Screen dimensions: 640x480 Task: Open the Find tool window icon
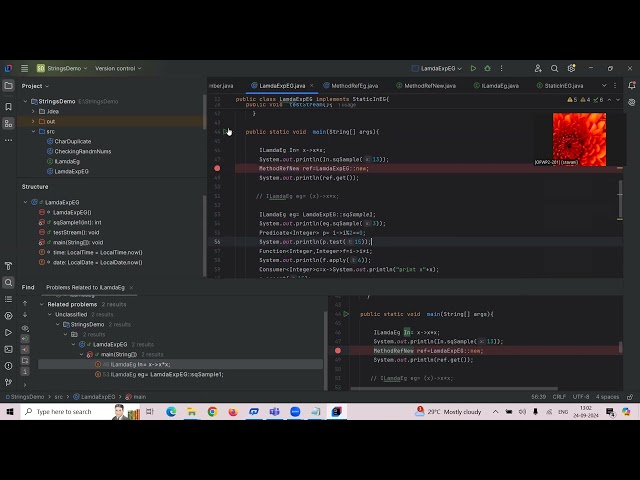tap(8, 282)
